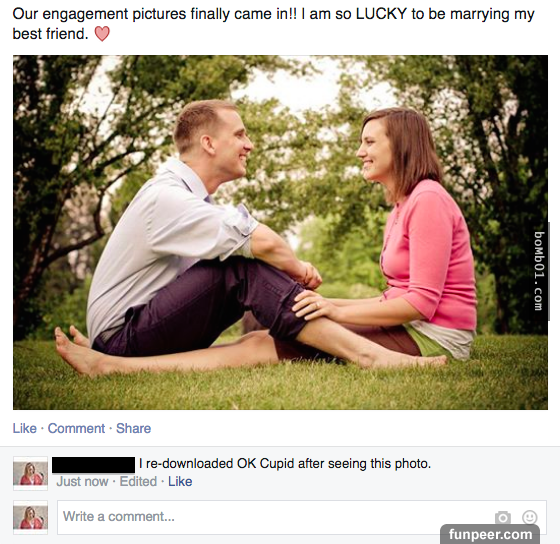Click the Comment link under the photo
Viewport: 560px width, 544px height.
76,428
